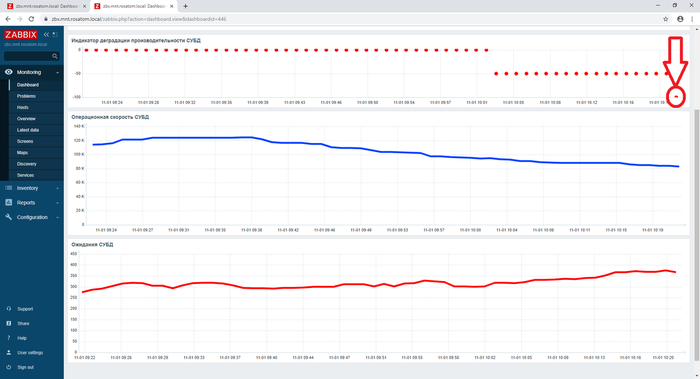Screen dimensions: 700x379
Task: Open User settings link
Action: pos(30,353)
